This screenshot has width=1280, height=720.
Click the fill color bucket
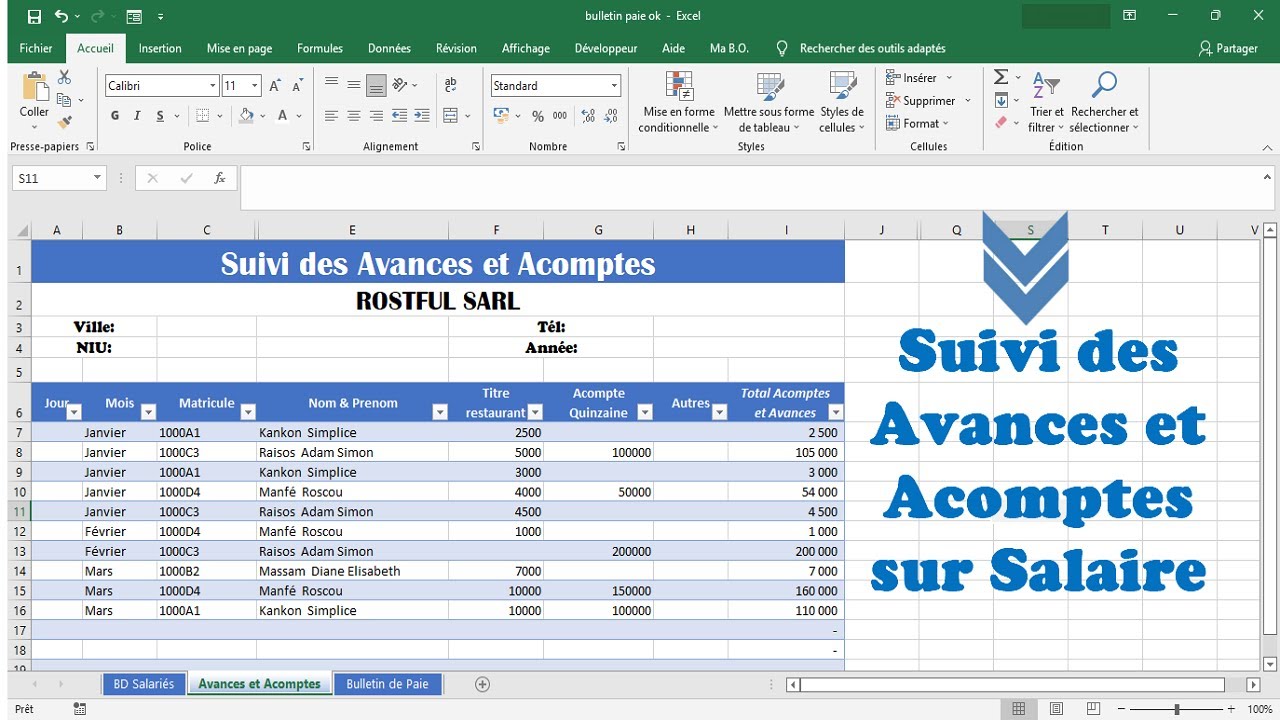point(246,116)
